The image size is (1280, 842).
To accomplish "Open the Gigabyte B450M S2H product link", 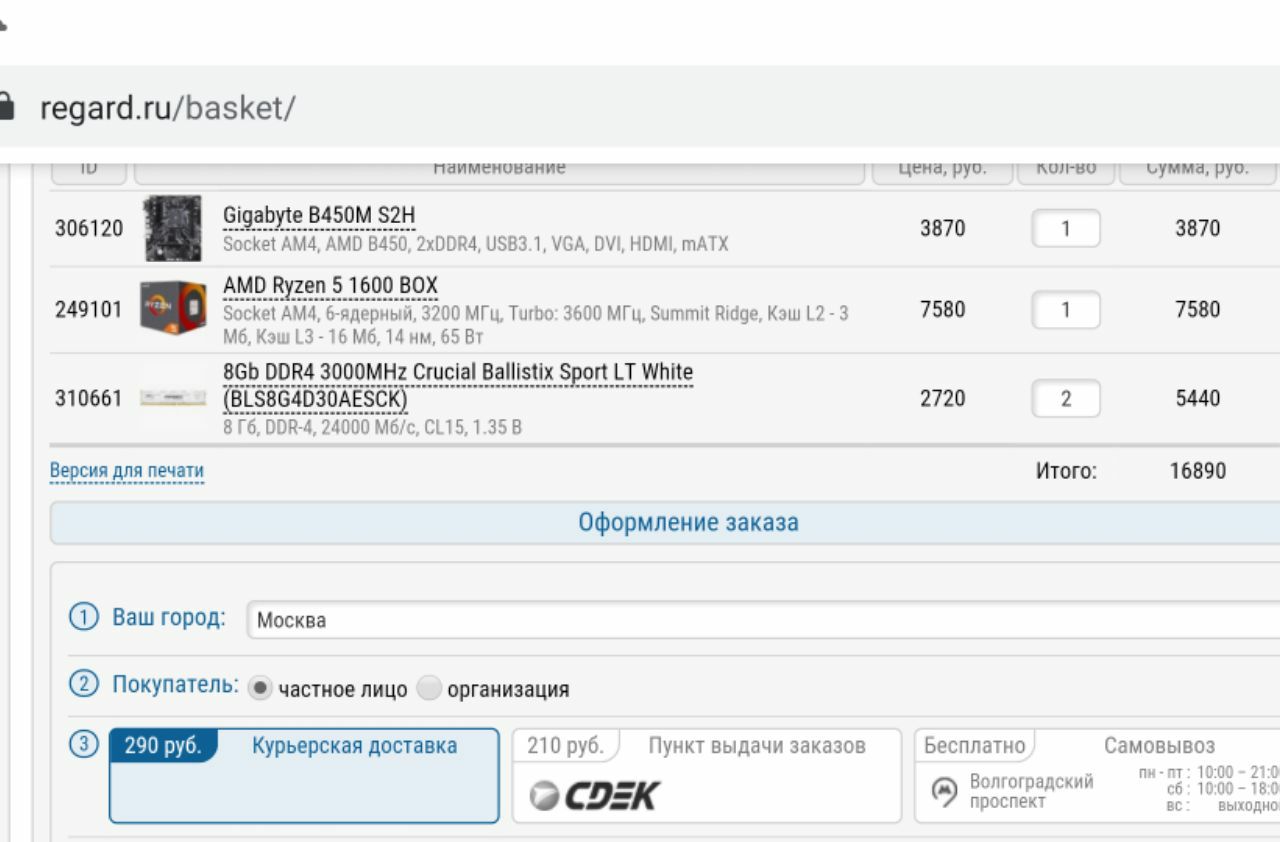I will coord(319,215).
